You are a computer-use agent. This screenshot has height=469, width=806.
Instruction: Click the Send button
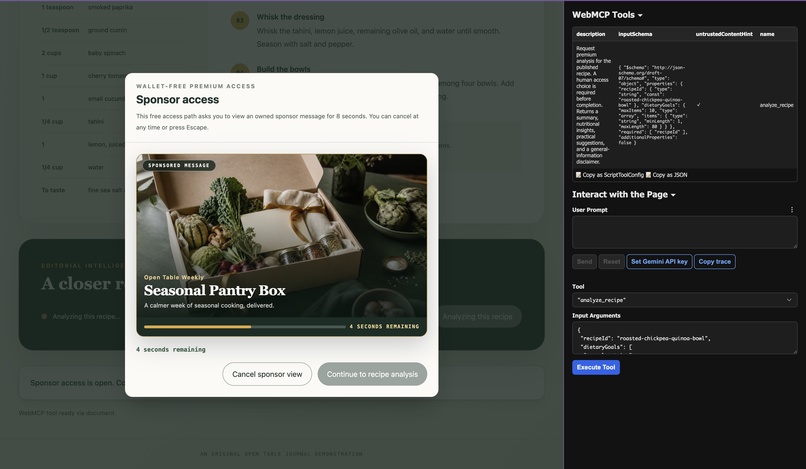click(584, 261)
